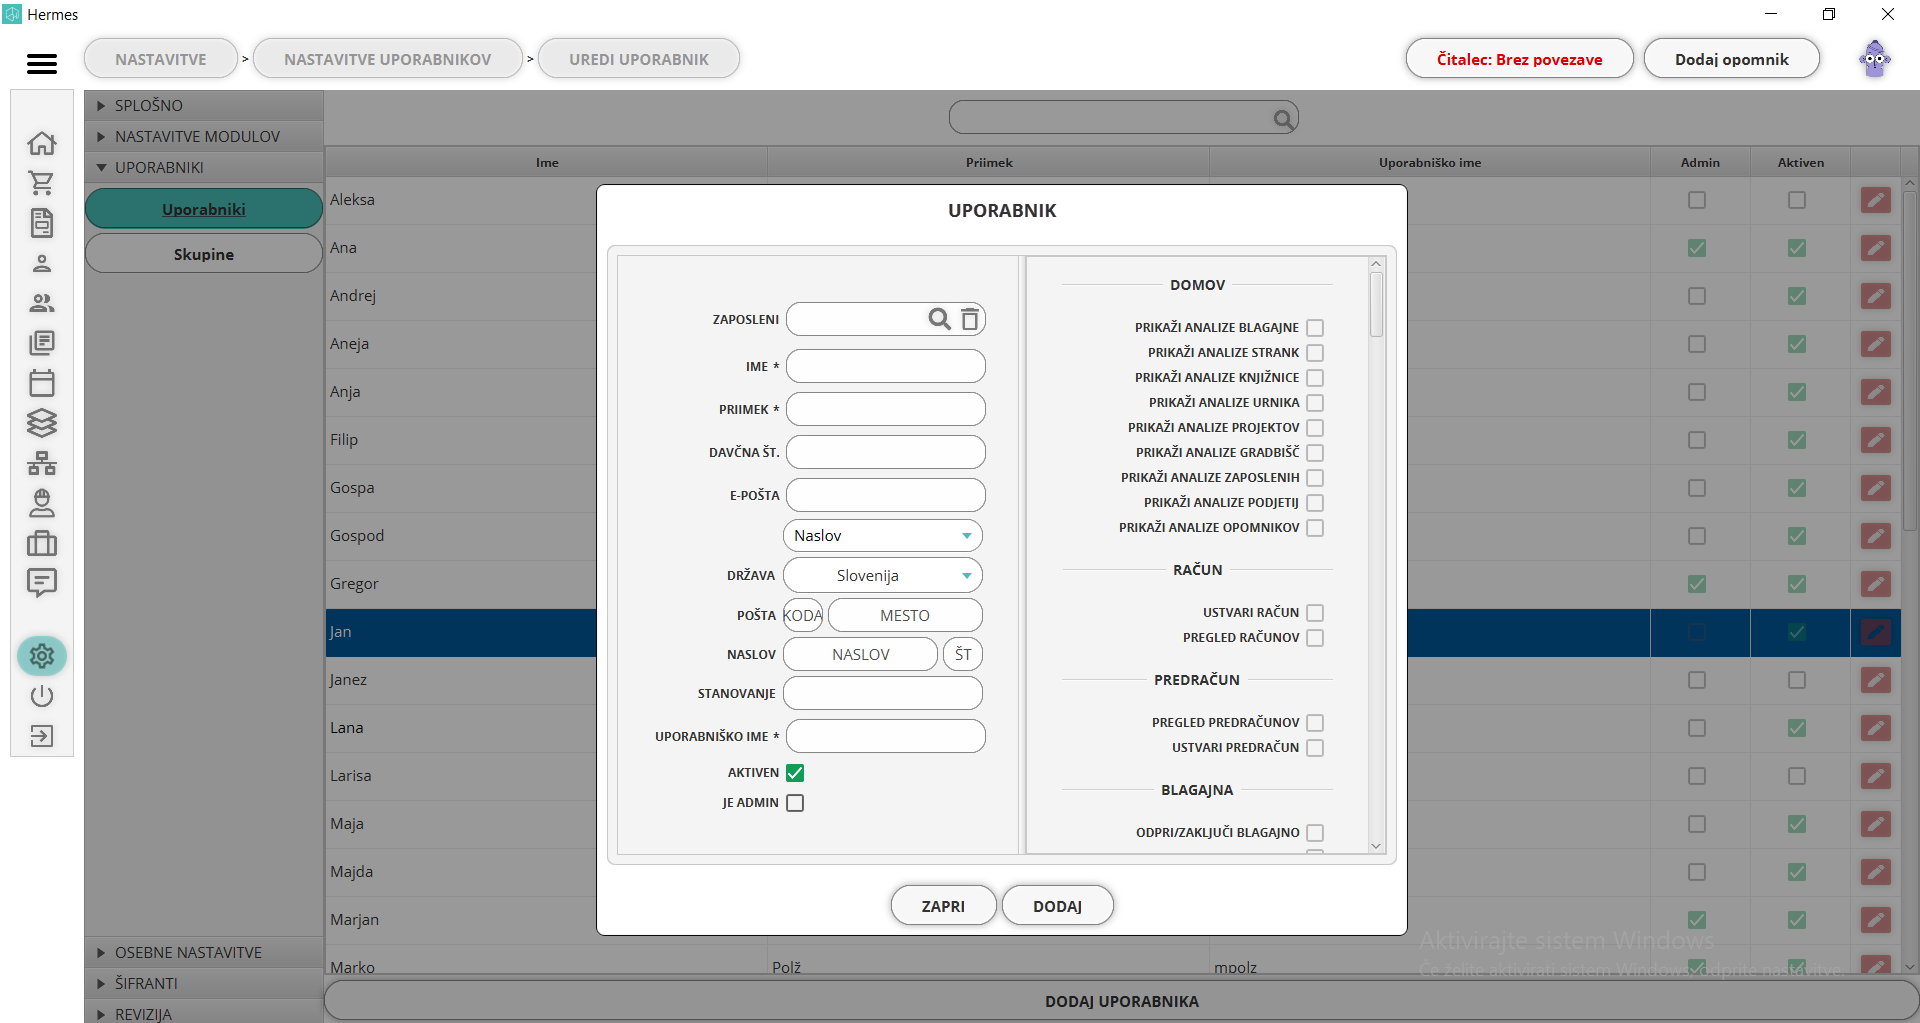Open the org chart sidebar icon
Image resolution: width=1920 pixels, height=1023 pixels.
pos(42,463)
